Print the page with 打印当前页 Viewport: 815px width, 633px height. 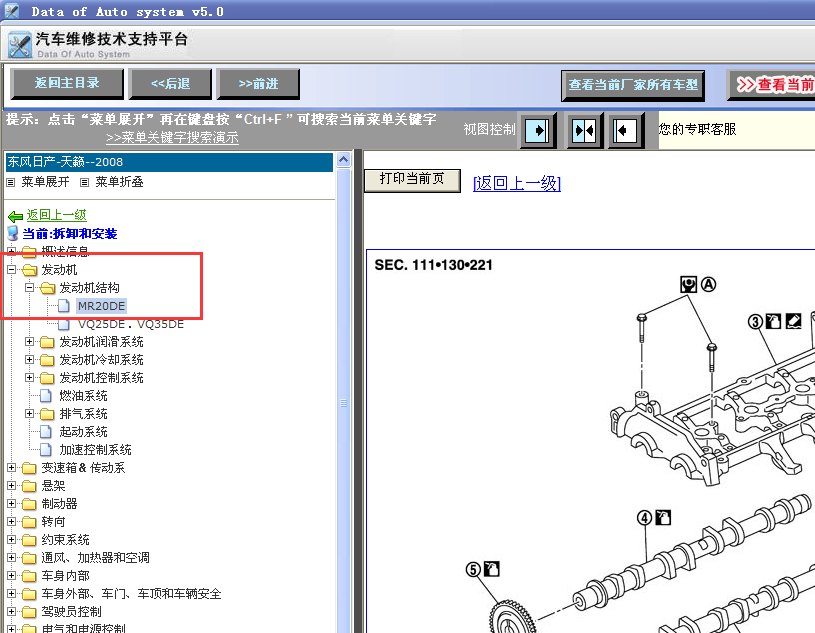(412, 180)
